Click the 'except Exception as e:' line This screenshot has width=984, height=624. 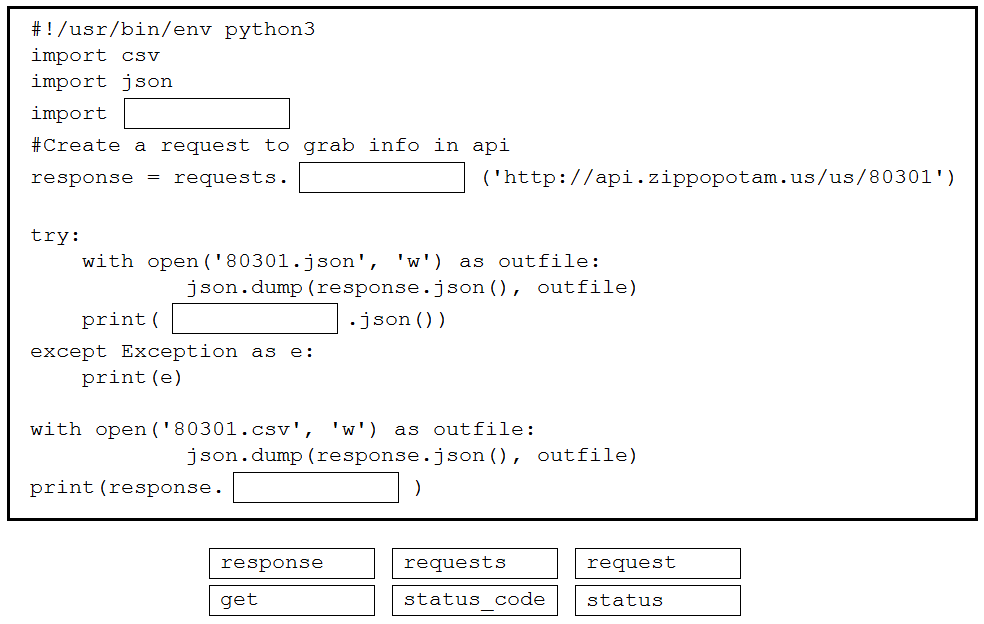coord(172,352)
